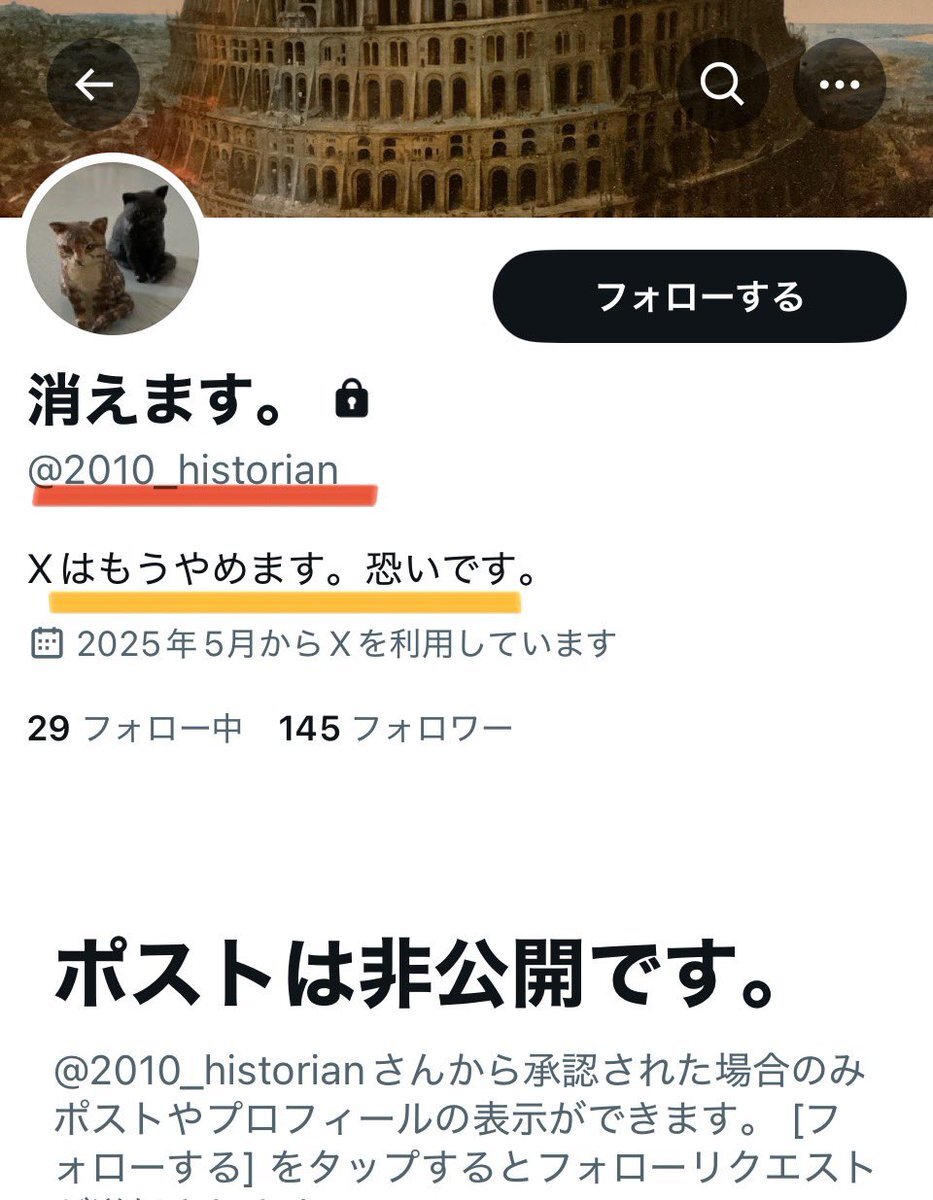Tap the calendar icon next to join date
Screen dimensions: 933x1200
[47, 643]
